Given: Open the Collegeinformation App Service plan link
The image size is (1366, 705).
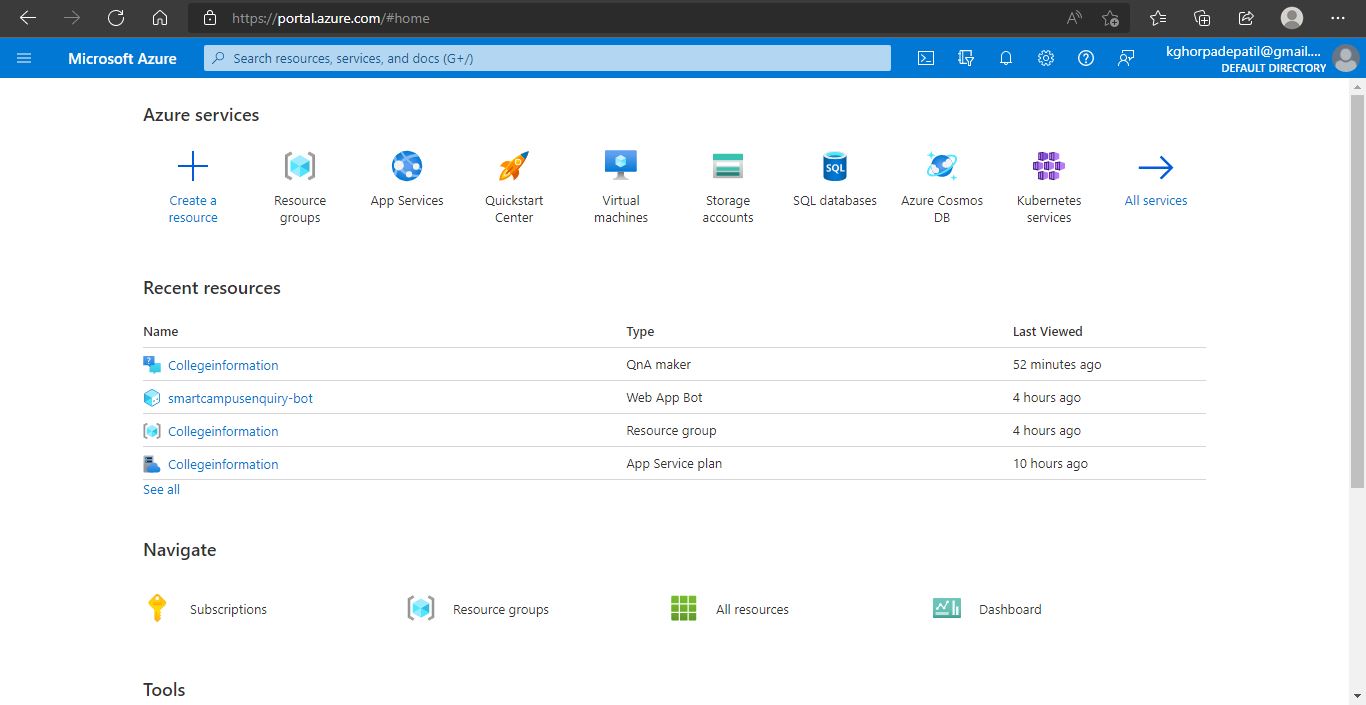Looking at the screenshot, I should tap(223, 464).
